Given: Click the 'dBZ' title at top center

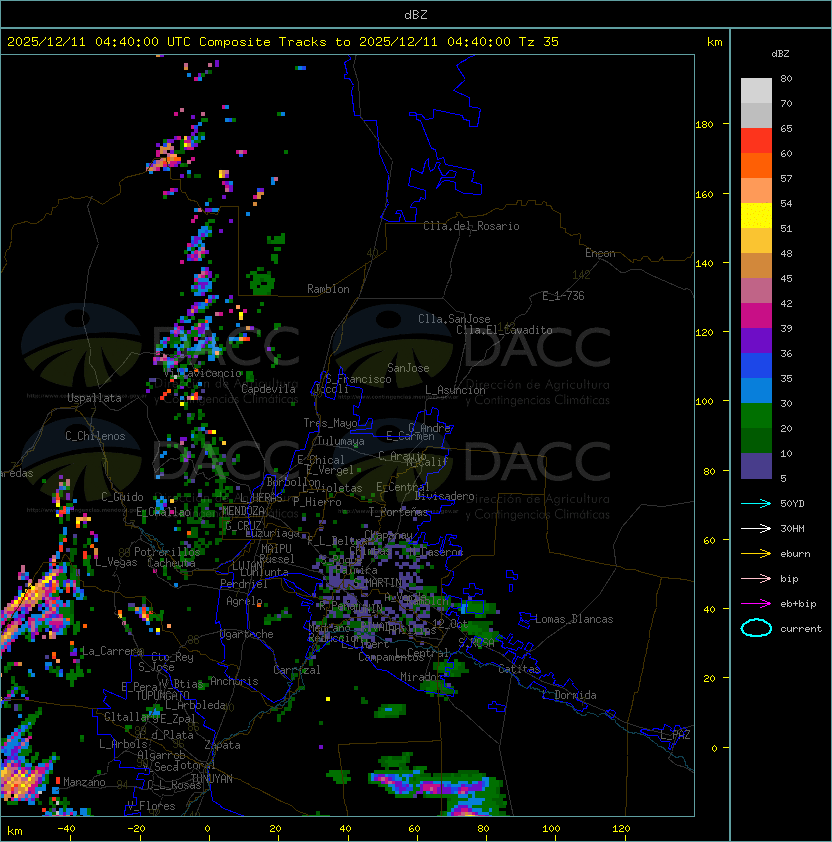Looking at the screenshot, I should (x=416, y=15).
